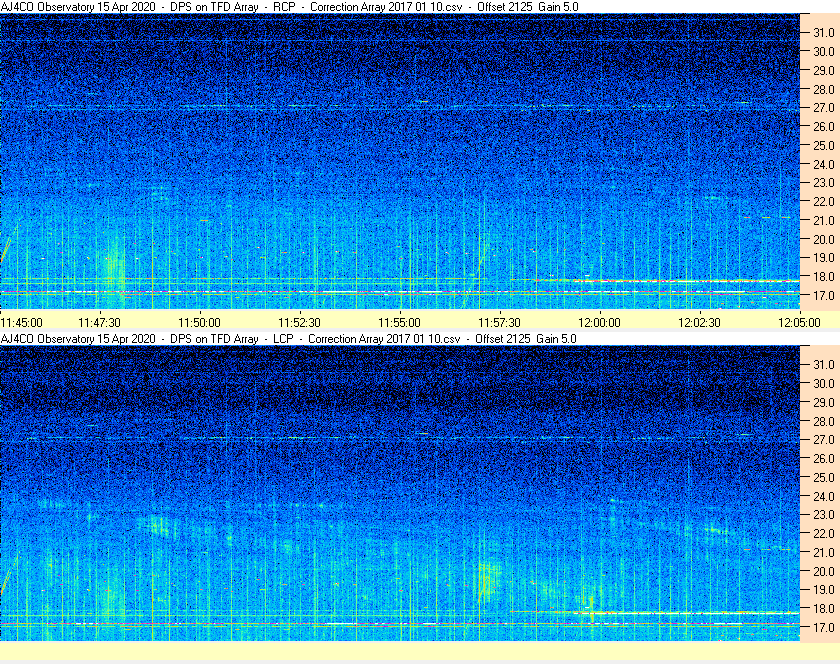Click 'Correction Array 2017 01 10.csv' in the LCP title
The height and width of the screenshot is (664, 840).
tap(384, 339)
